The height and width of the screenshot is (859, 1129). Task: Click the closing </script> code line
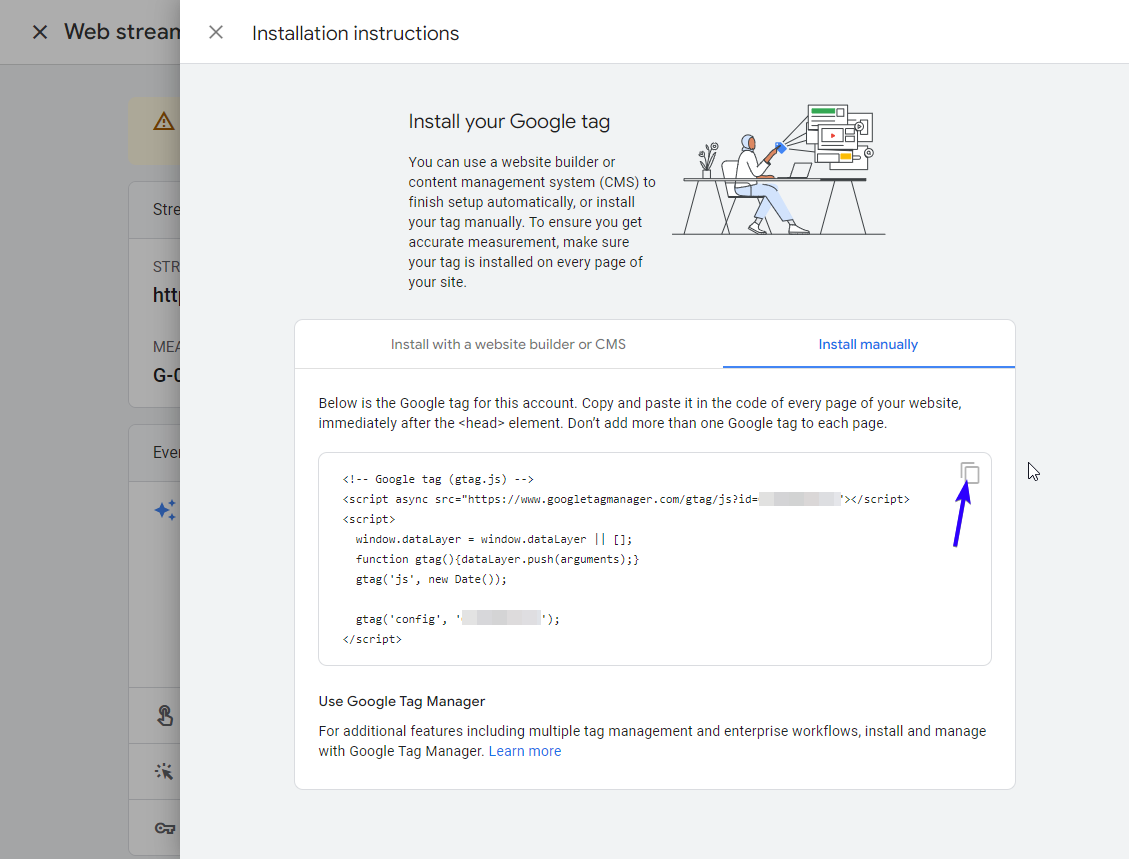click(372, 639)
